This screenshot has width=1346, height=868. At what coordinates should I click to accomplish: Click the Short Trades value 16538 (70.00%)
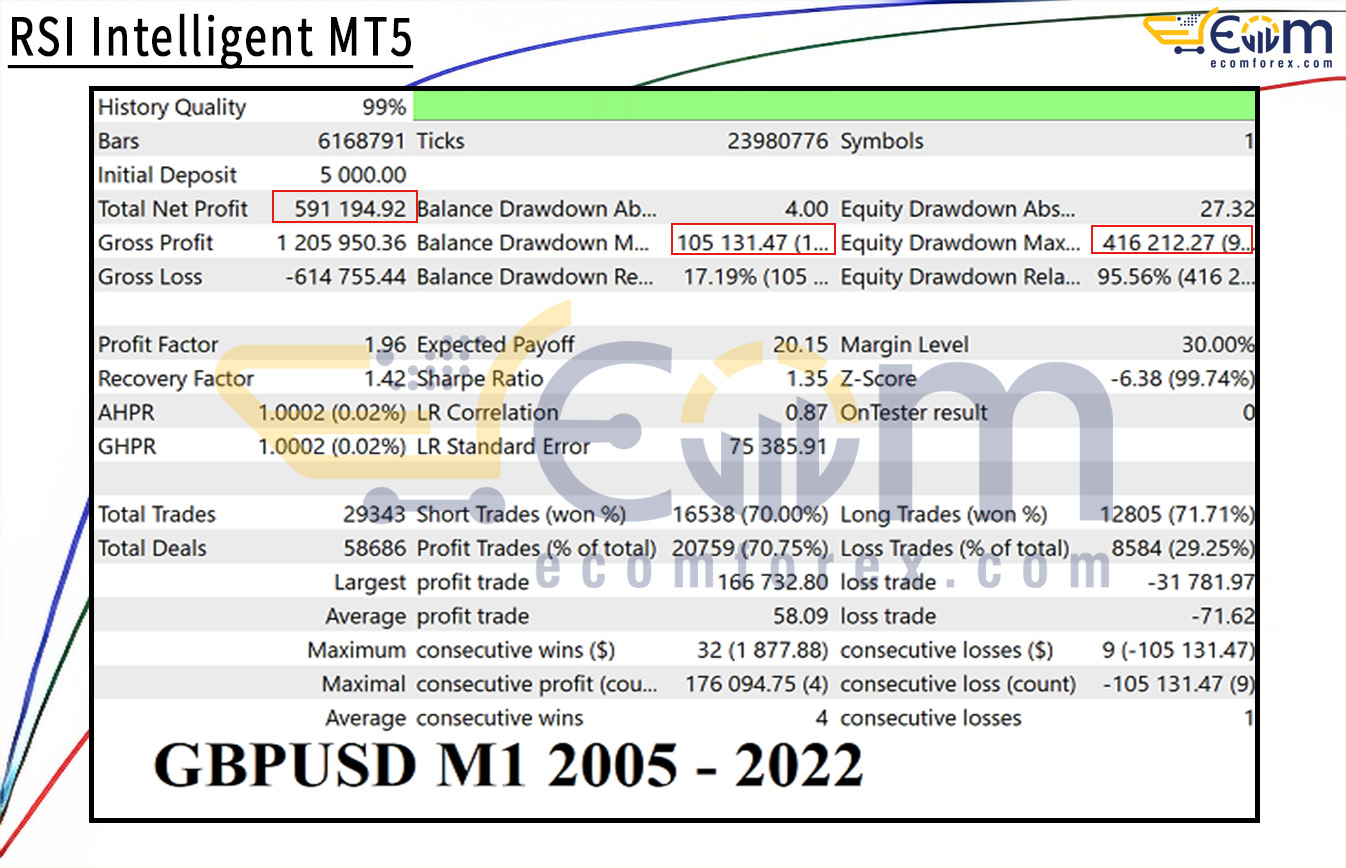750,515
